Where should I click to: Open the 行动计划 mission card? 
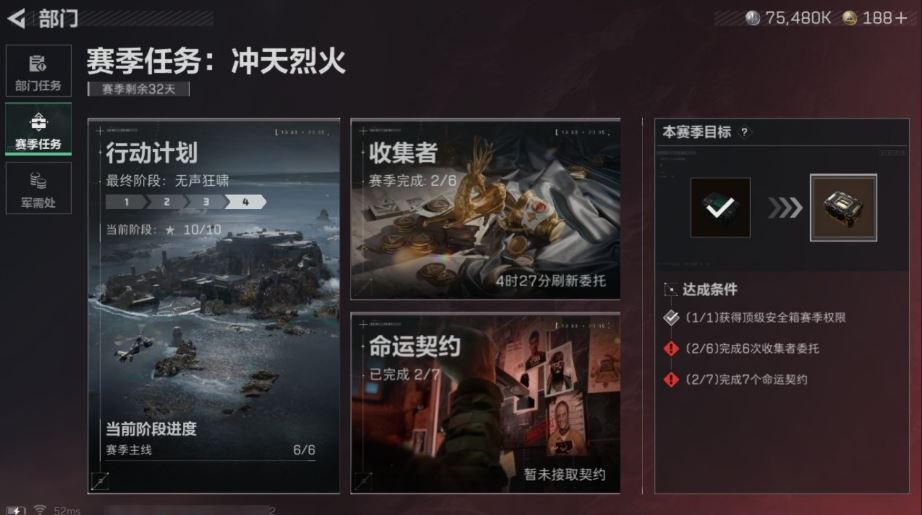(213, 306)
